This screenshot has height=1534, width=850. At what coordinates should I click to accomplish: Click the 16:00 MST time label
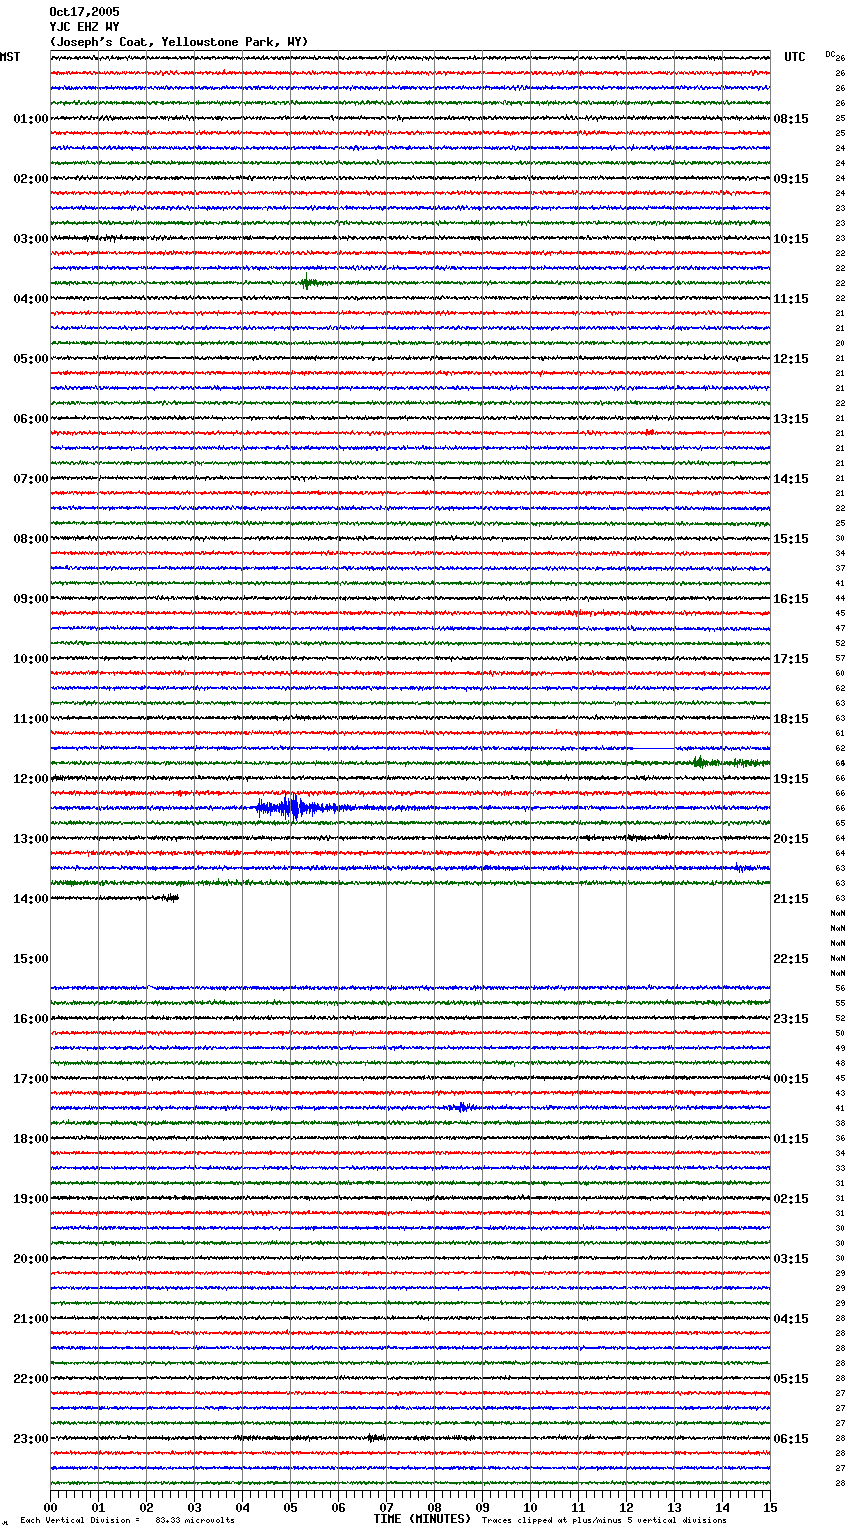tap(31, 1019)
